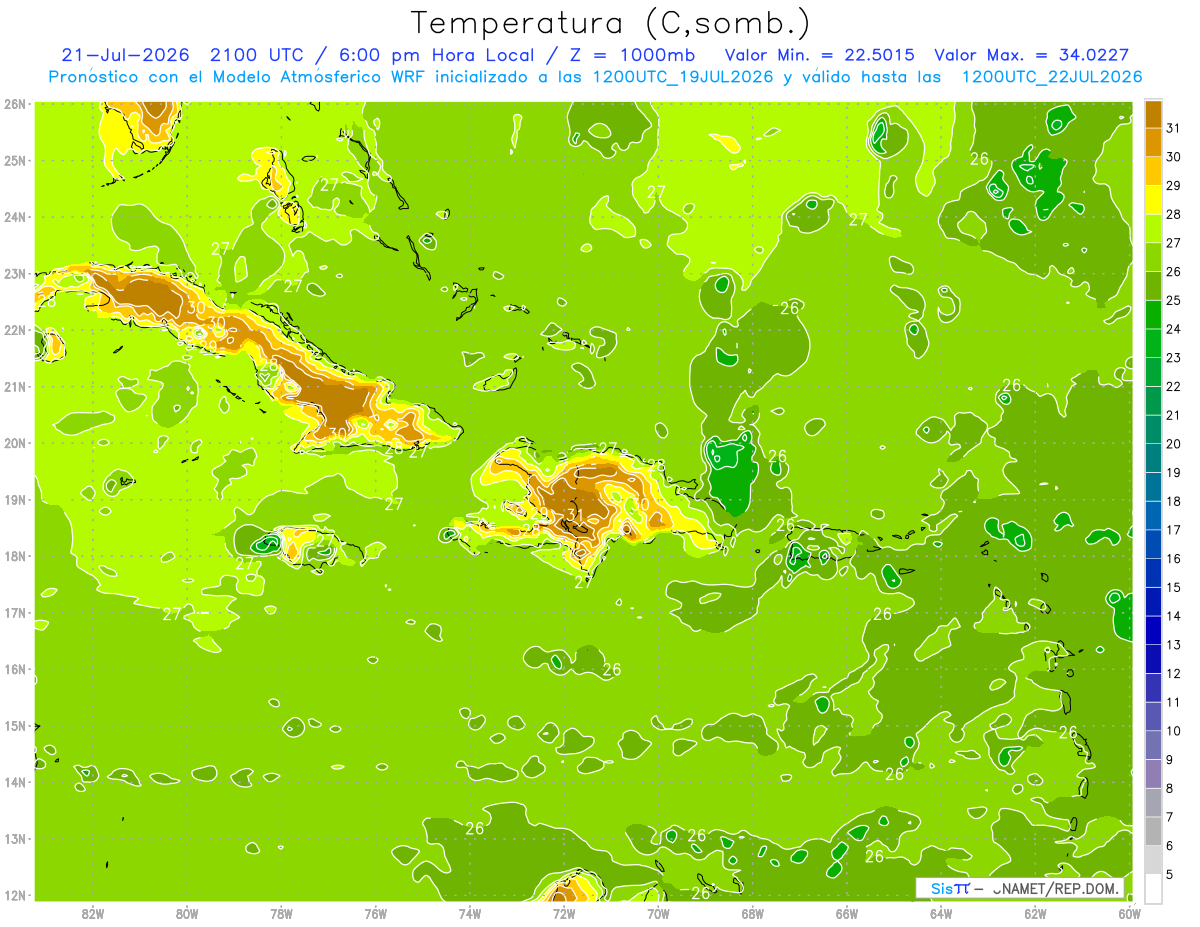
Task: Click the dark green cool patch east of Hispaniola
Action: pos(731,475)
